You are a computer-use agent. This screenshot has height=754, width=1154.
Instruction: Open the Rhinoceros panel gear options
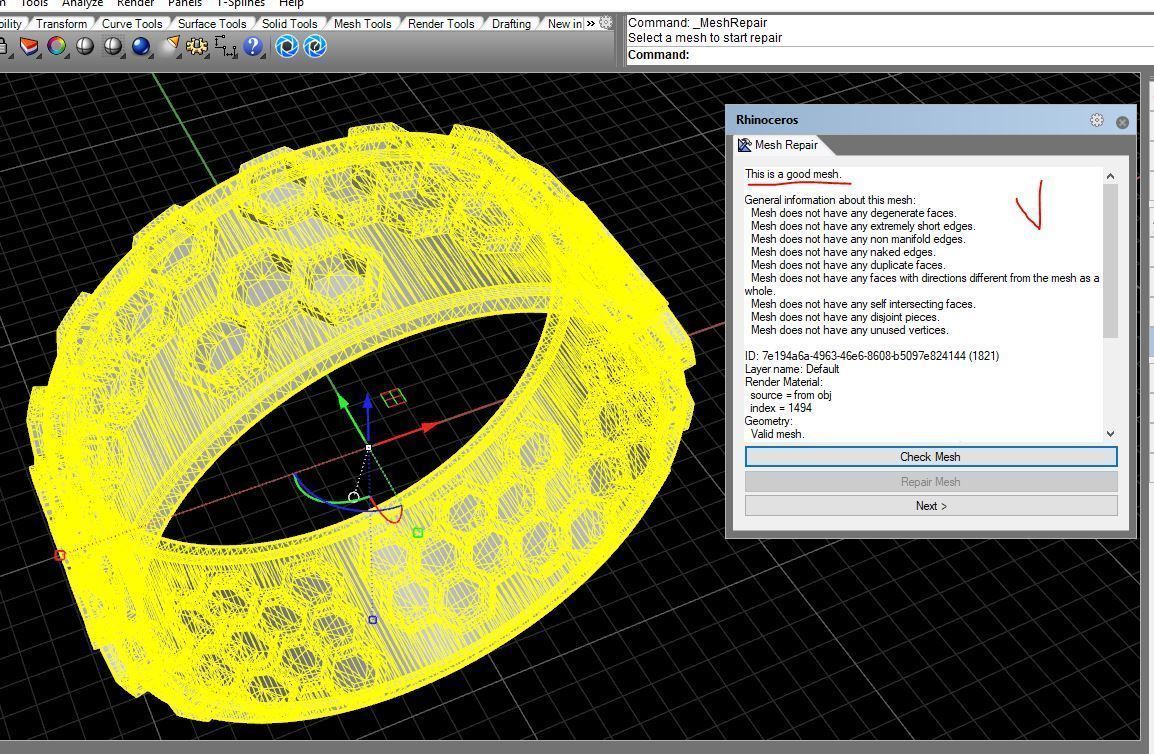(1097, 120)
